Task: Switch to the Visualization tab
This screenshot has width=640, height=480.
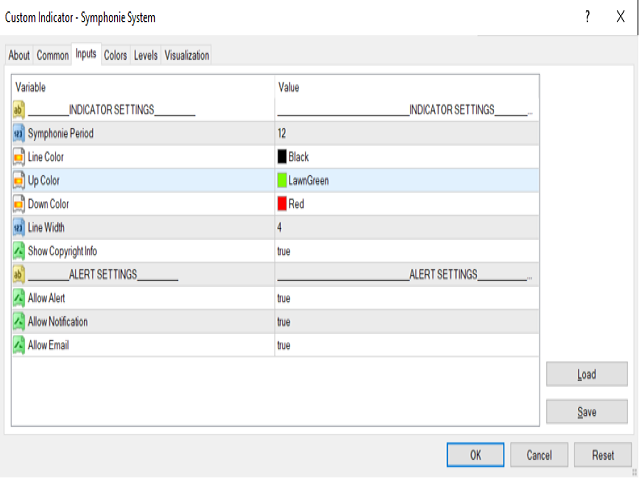Action: pyautogui.click(x=187, y=56)
